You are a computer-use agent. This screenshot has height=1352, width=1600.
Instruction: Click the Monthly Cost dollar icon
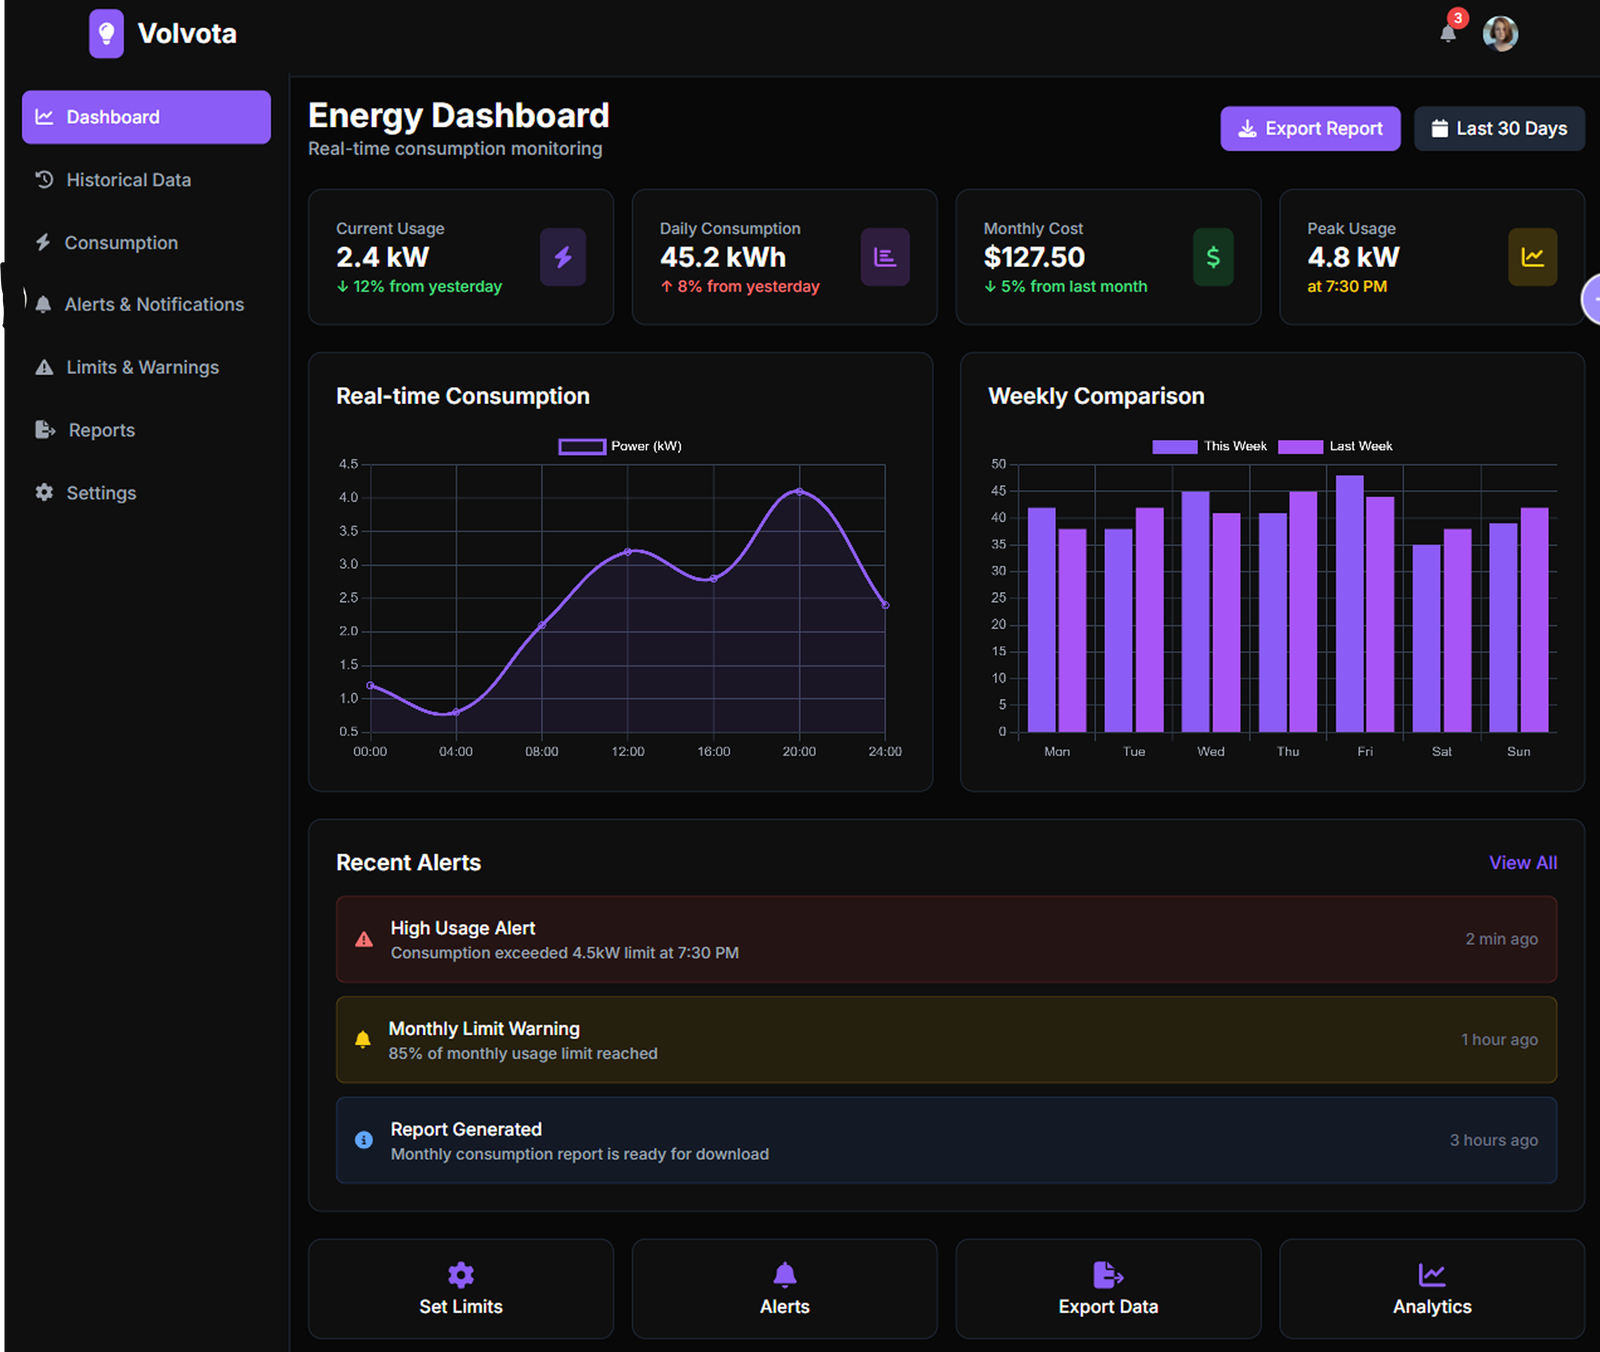coord(1212,257)
